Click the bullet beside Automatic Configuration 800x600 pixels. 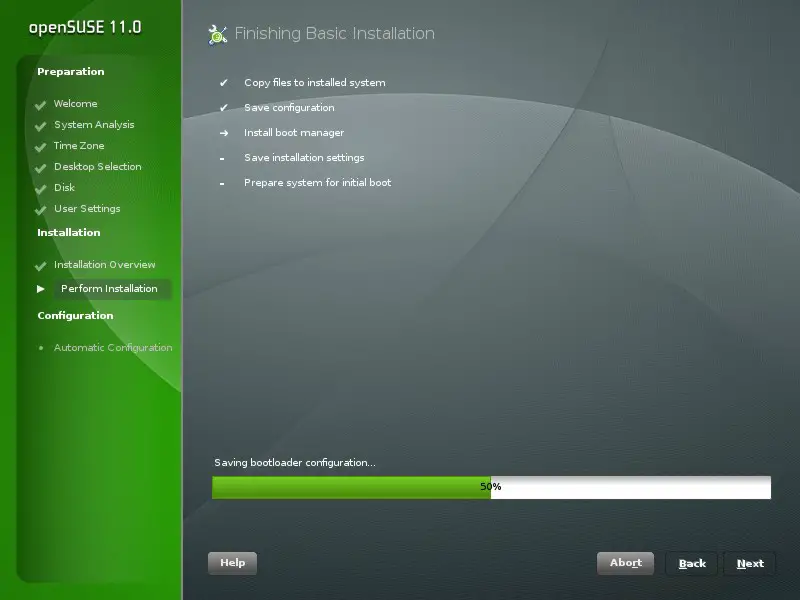pos(41,348)
